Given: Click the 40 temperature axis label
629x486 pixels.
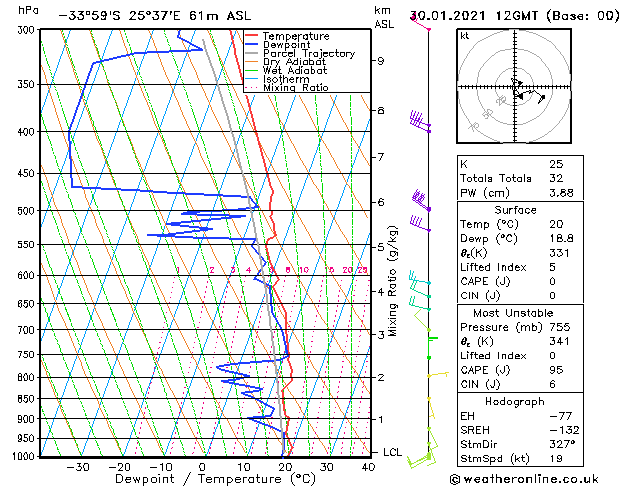Looking at the screenshot, I should point(368,467).
